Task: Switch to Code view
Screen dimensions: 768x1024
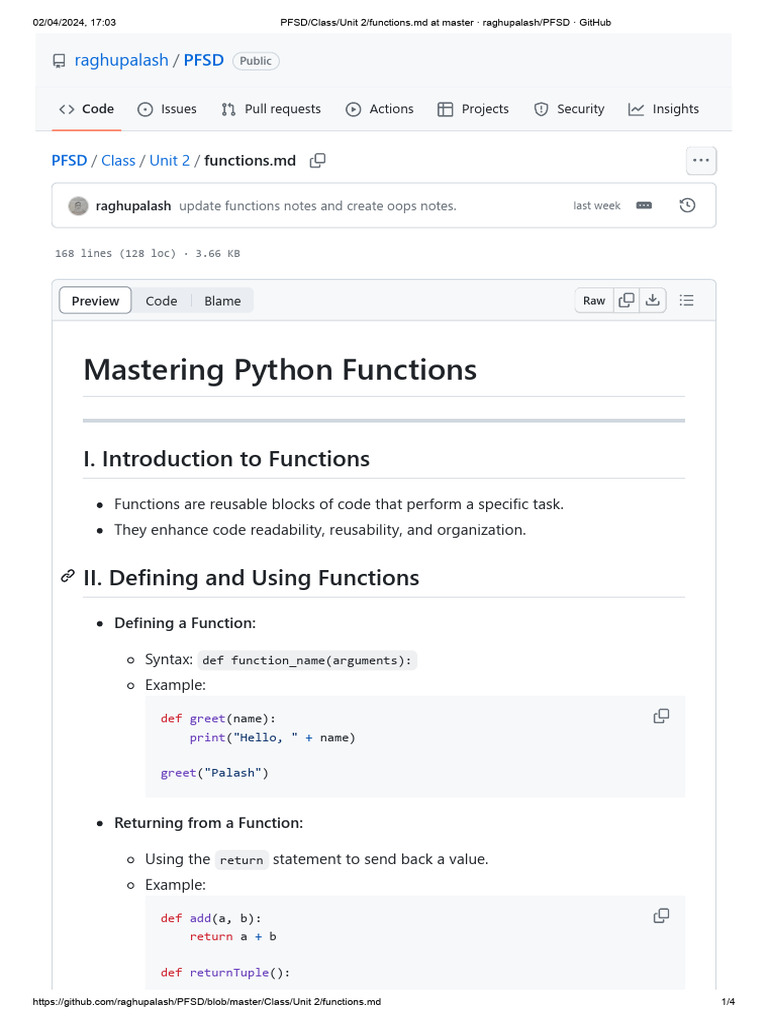Action: 161,301
